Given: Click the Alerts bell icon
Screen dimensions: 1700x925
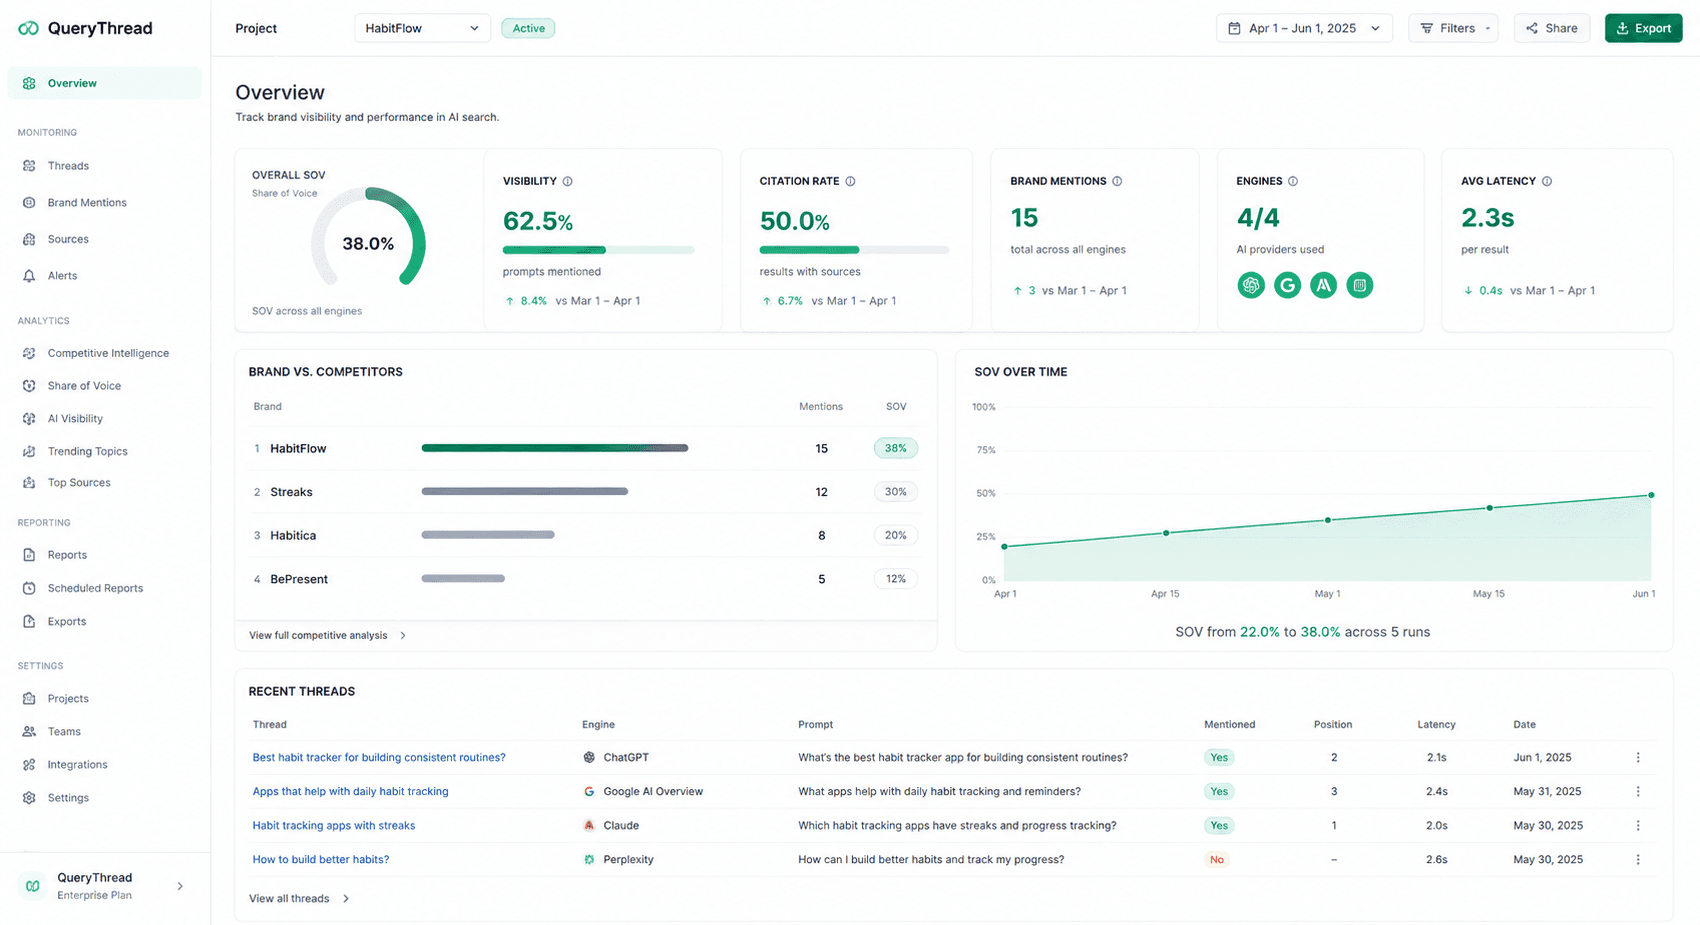Looking at the screenshot, I should click(x=29, y=276).
